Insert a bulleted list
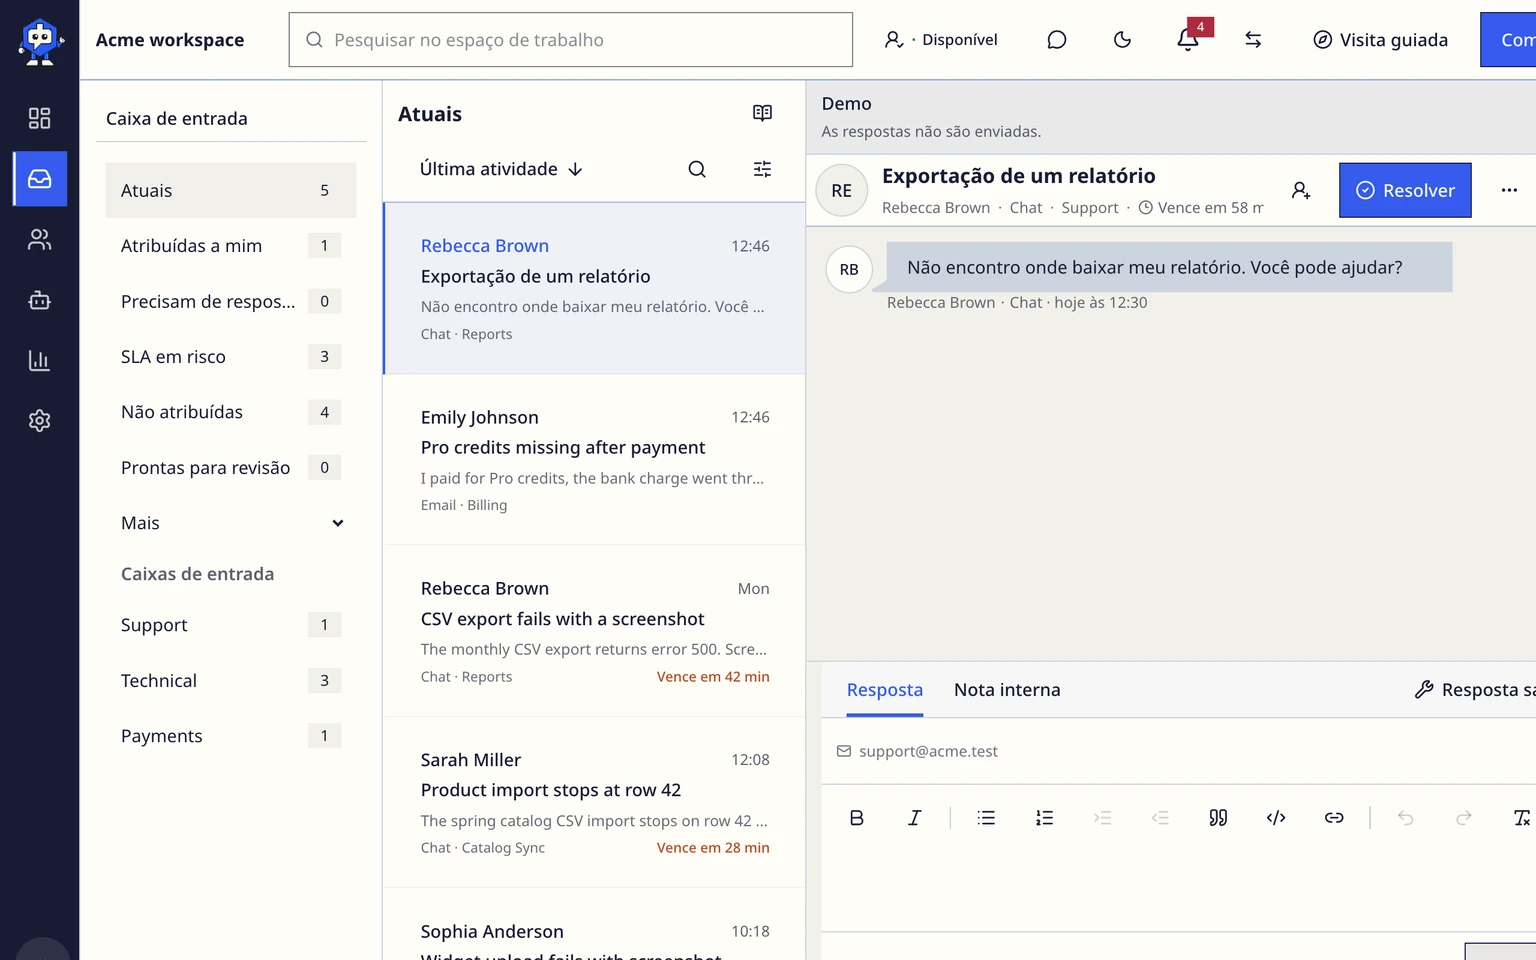The height and width of the screenshot is (960, 1536). (x=986, y=818)
